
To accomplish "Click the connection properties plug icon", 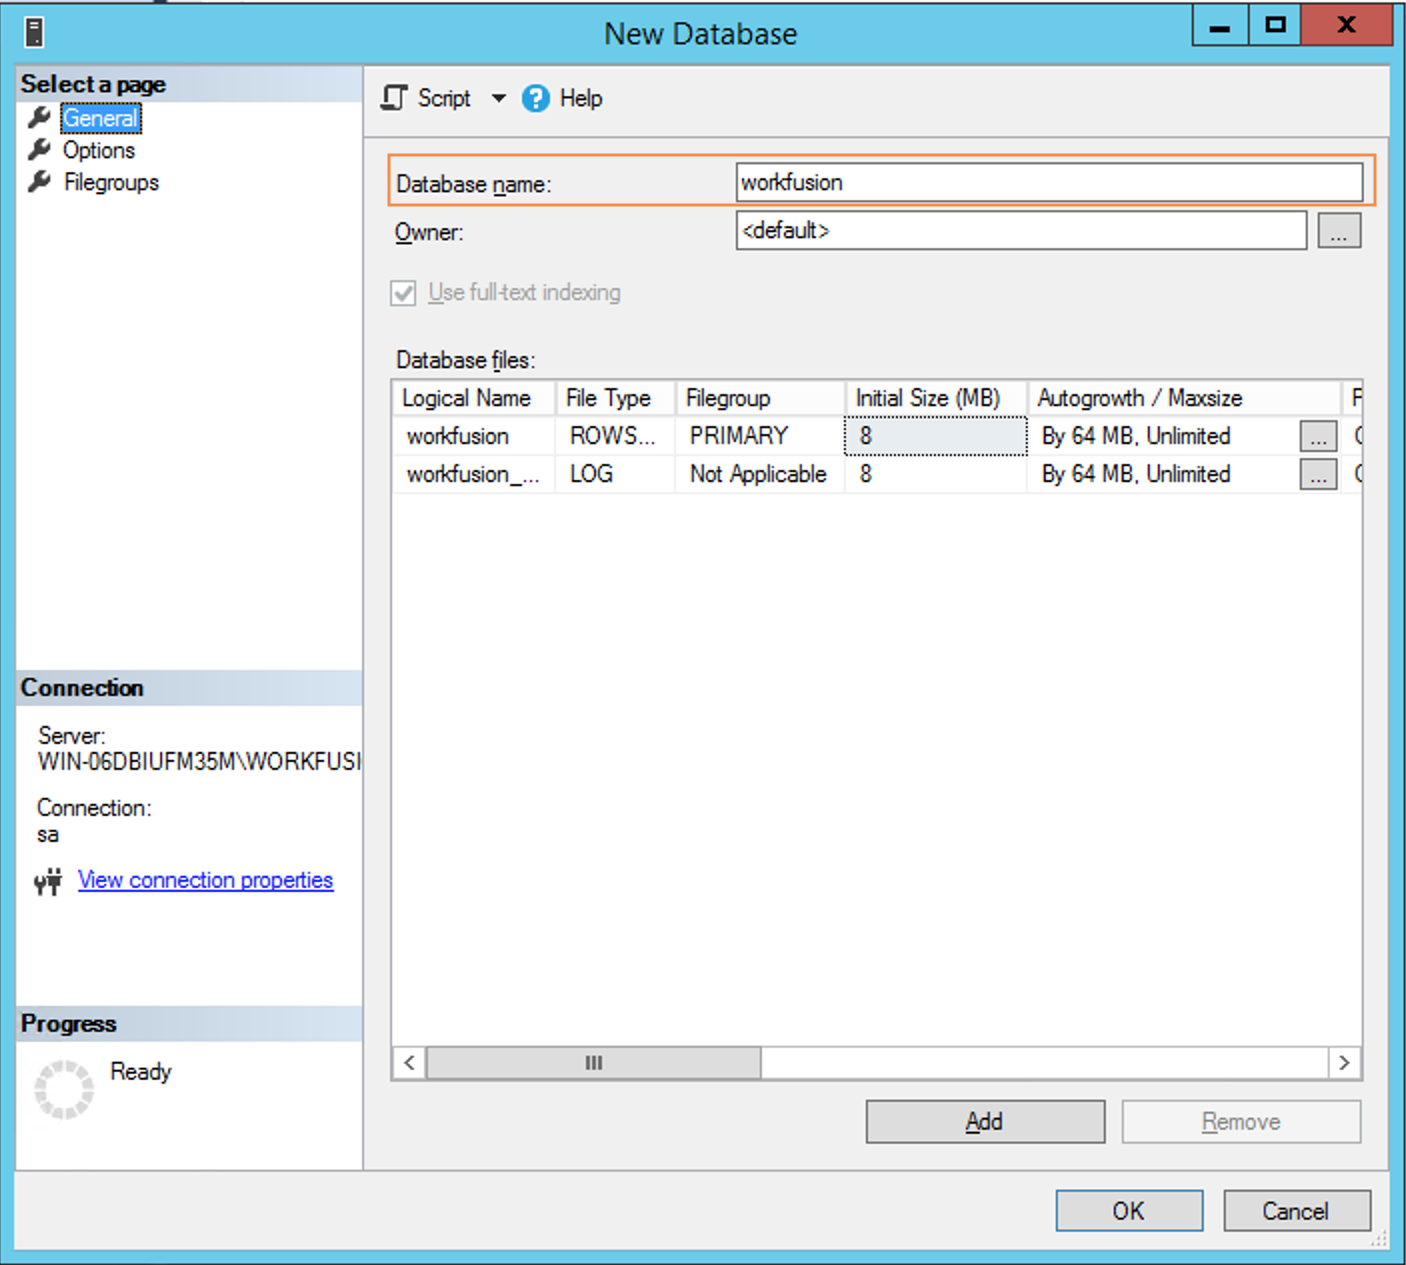I will 48,881.
